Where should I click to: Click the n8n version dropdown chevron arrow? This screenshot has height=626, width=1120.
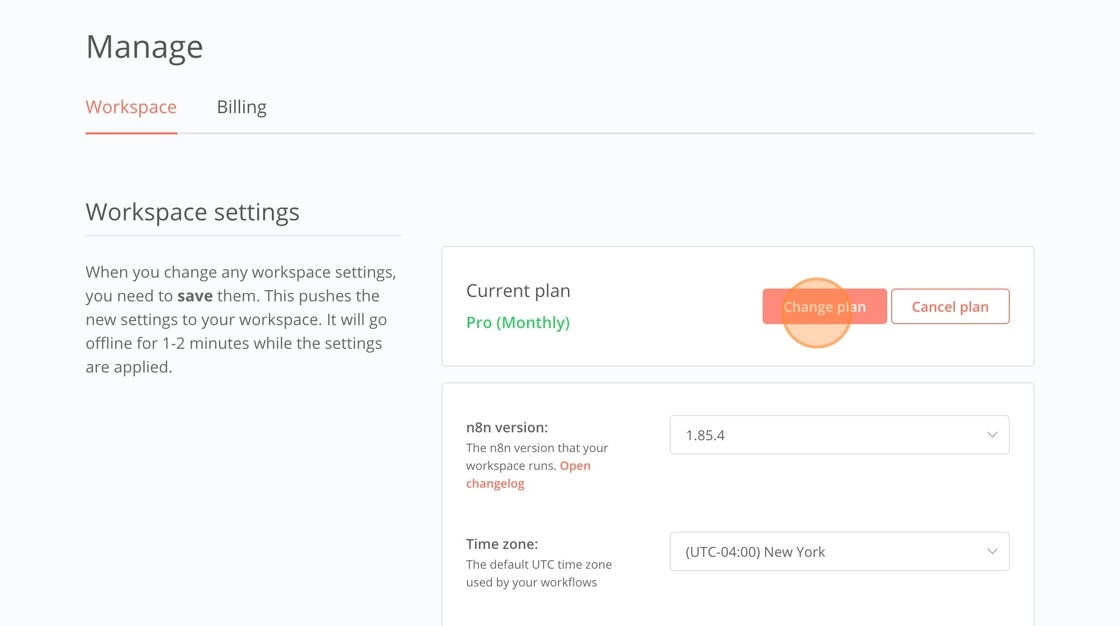992,435
